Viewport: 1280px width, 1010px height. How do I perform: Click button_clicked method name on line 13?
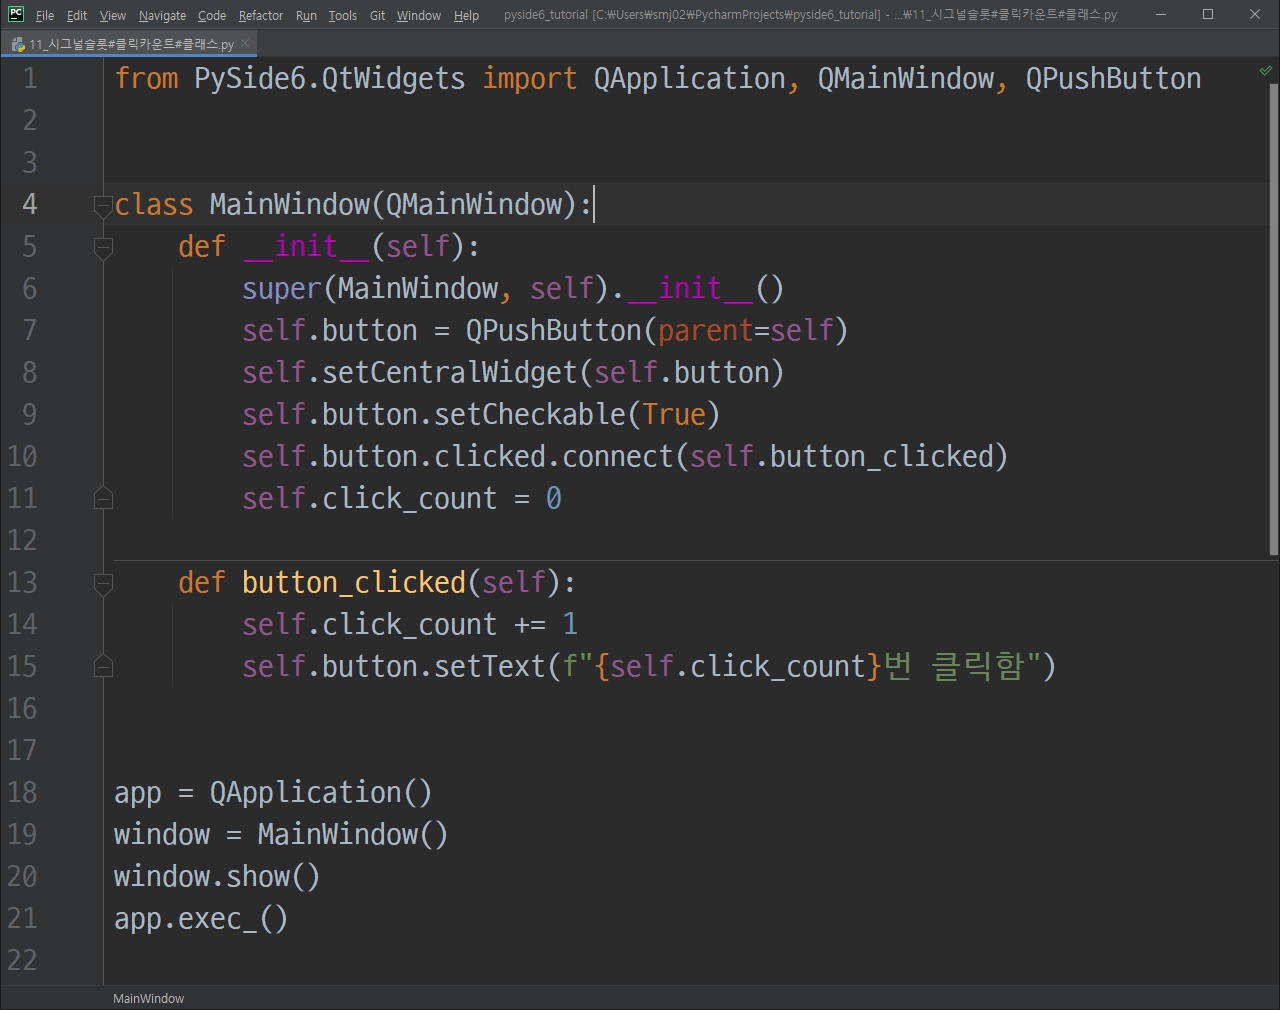pos(354,582)
